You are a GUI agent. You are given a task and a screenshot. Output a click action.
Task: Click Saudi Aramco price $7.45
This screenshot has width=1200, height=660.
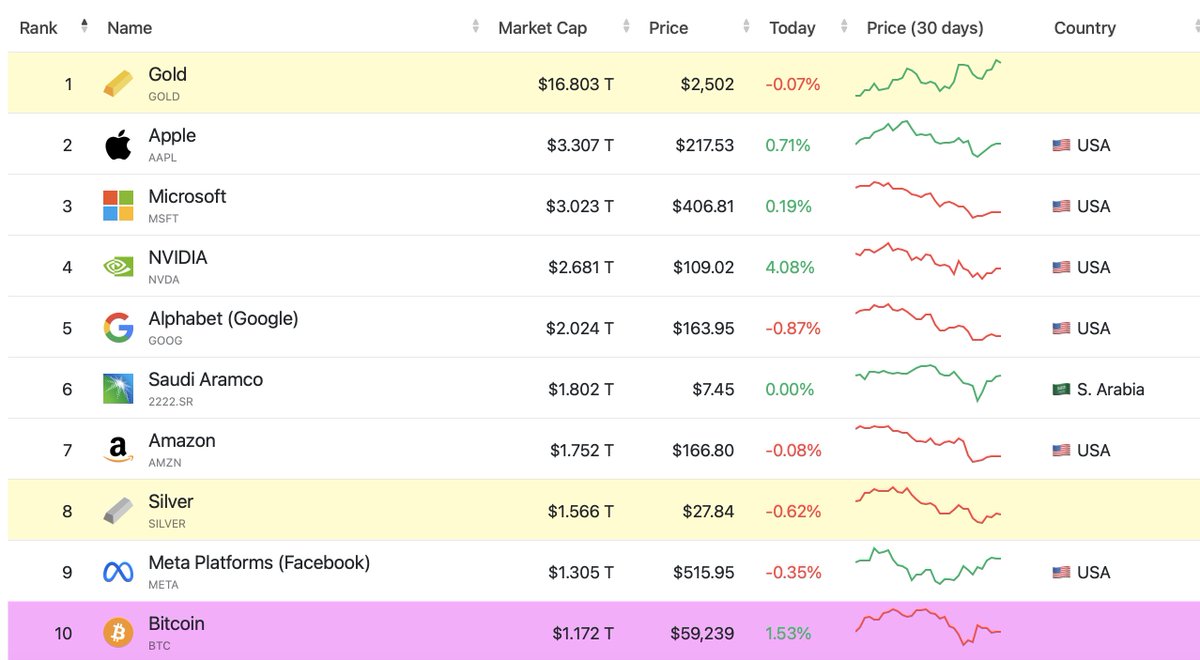click(713, 390)
